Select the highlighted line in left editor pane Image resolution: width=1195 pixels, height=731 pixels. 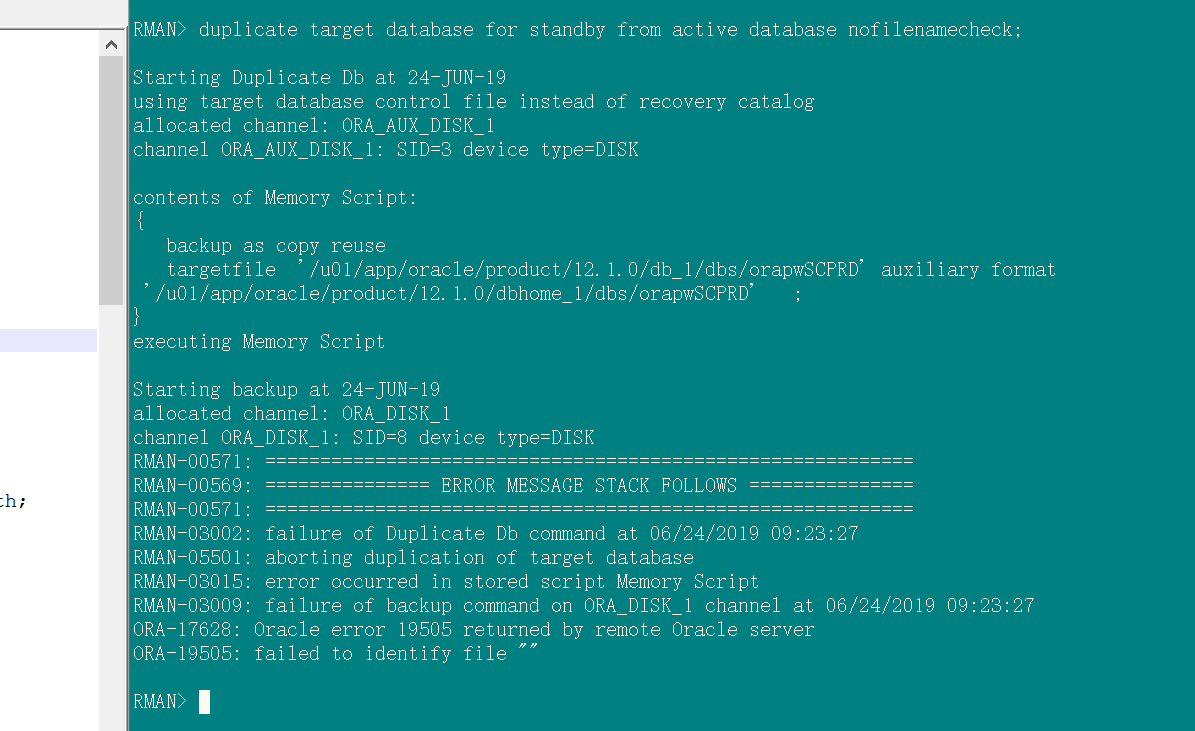[48, 341]
